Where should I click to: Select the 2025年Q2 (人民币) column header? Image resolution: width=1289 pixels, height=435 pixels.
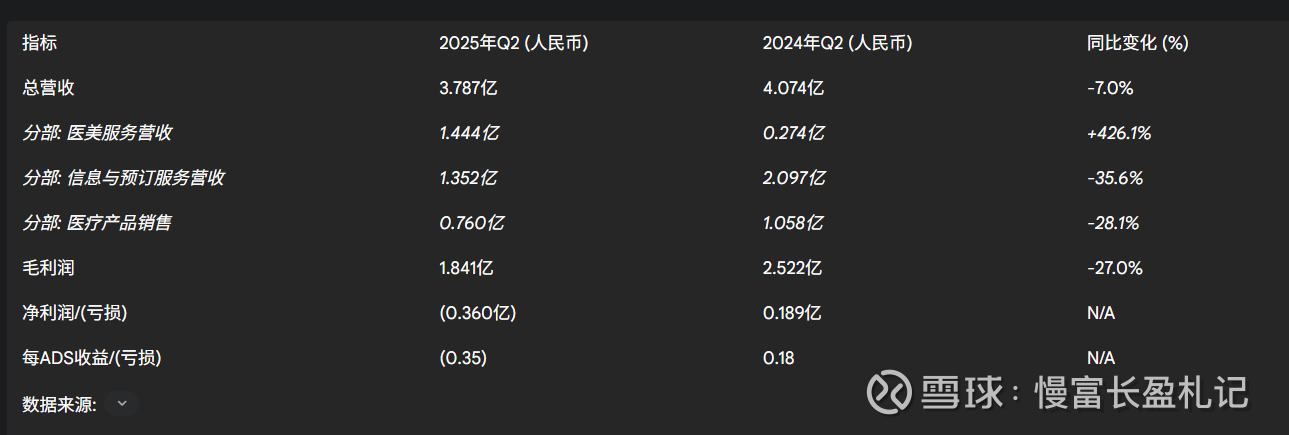[513, 43]
